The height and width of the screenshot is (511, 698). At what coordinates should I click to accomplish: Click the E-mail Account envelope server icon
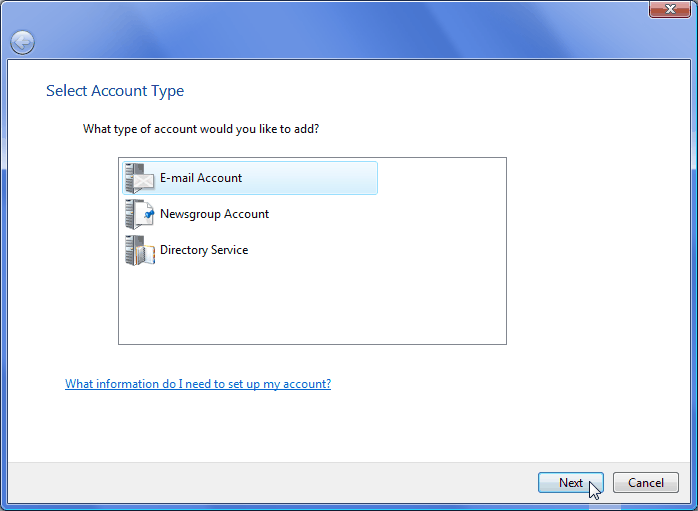(x=140, y=178)
